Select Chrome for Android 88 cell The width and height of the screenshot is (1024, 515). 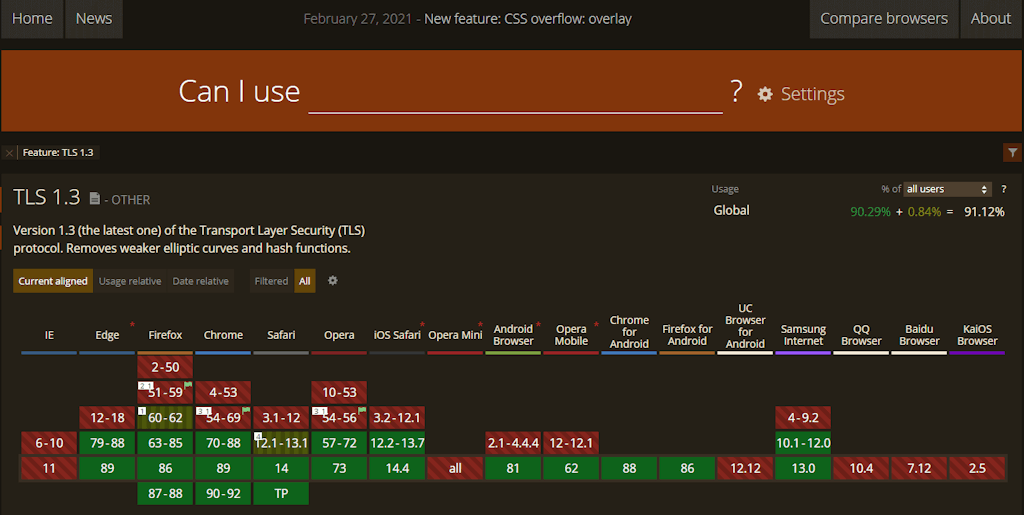tap(630, 468)
